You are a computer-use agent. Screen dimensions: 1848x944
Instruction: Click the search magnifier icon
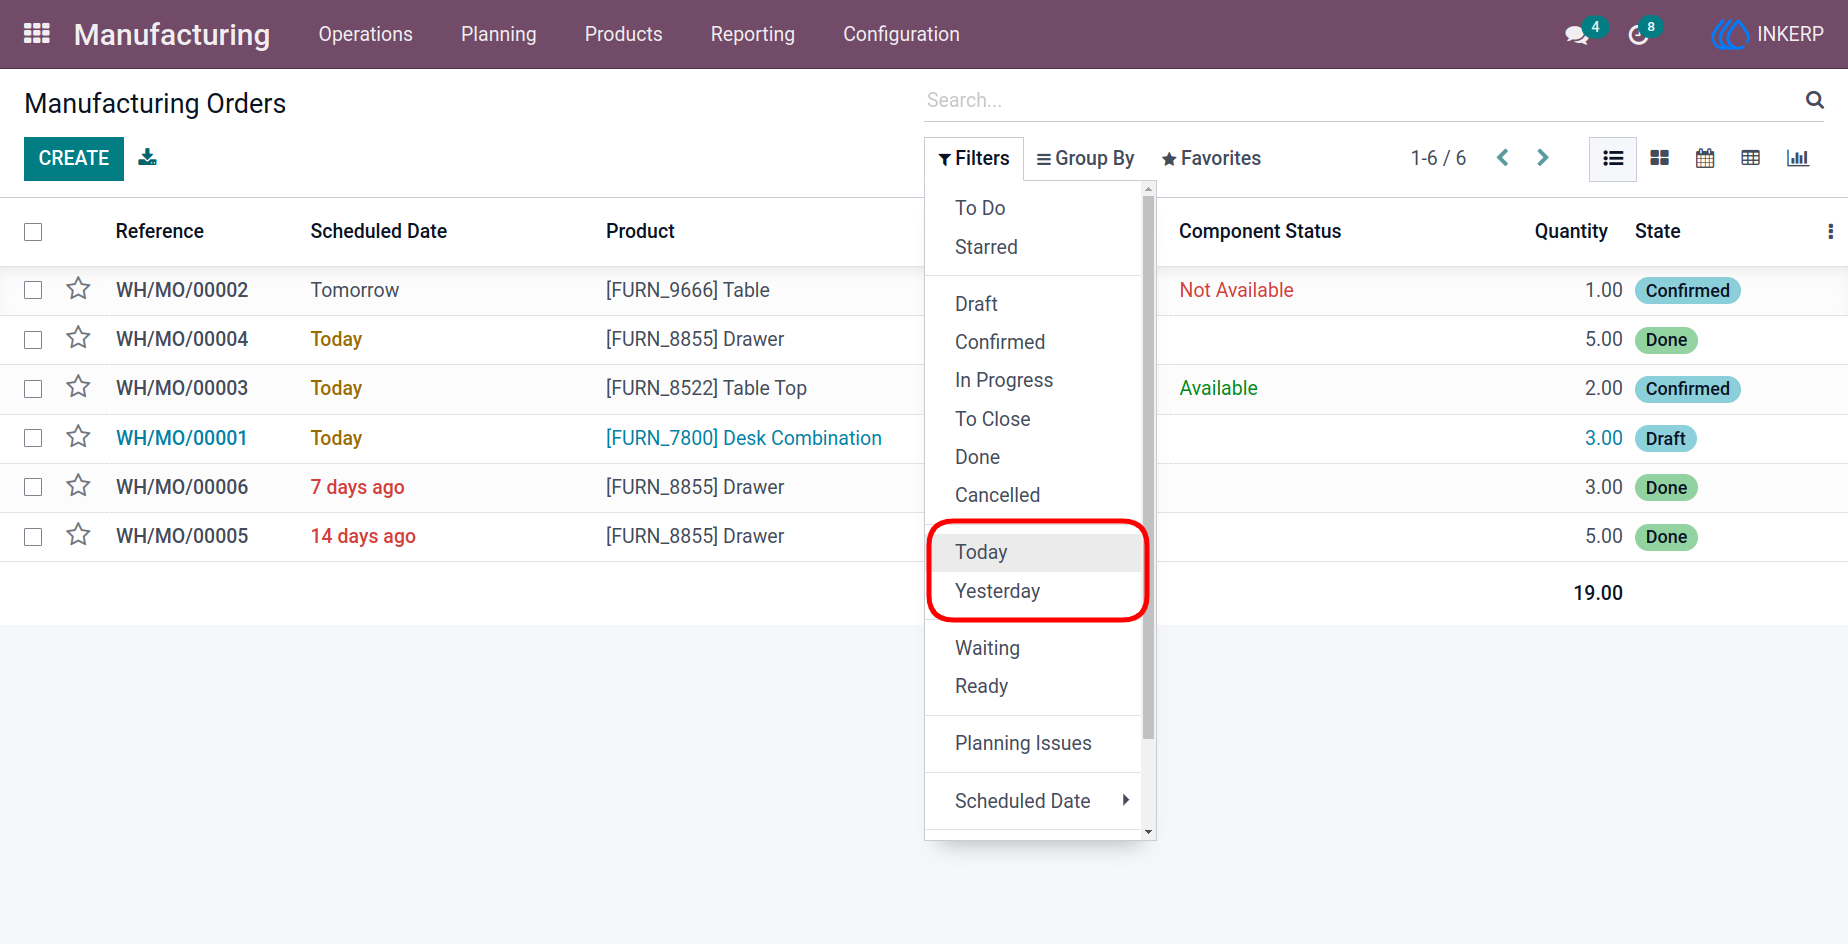1815,100
